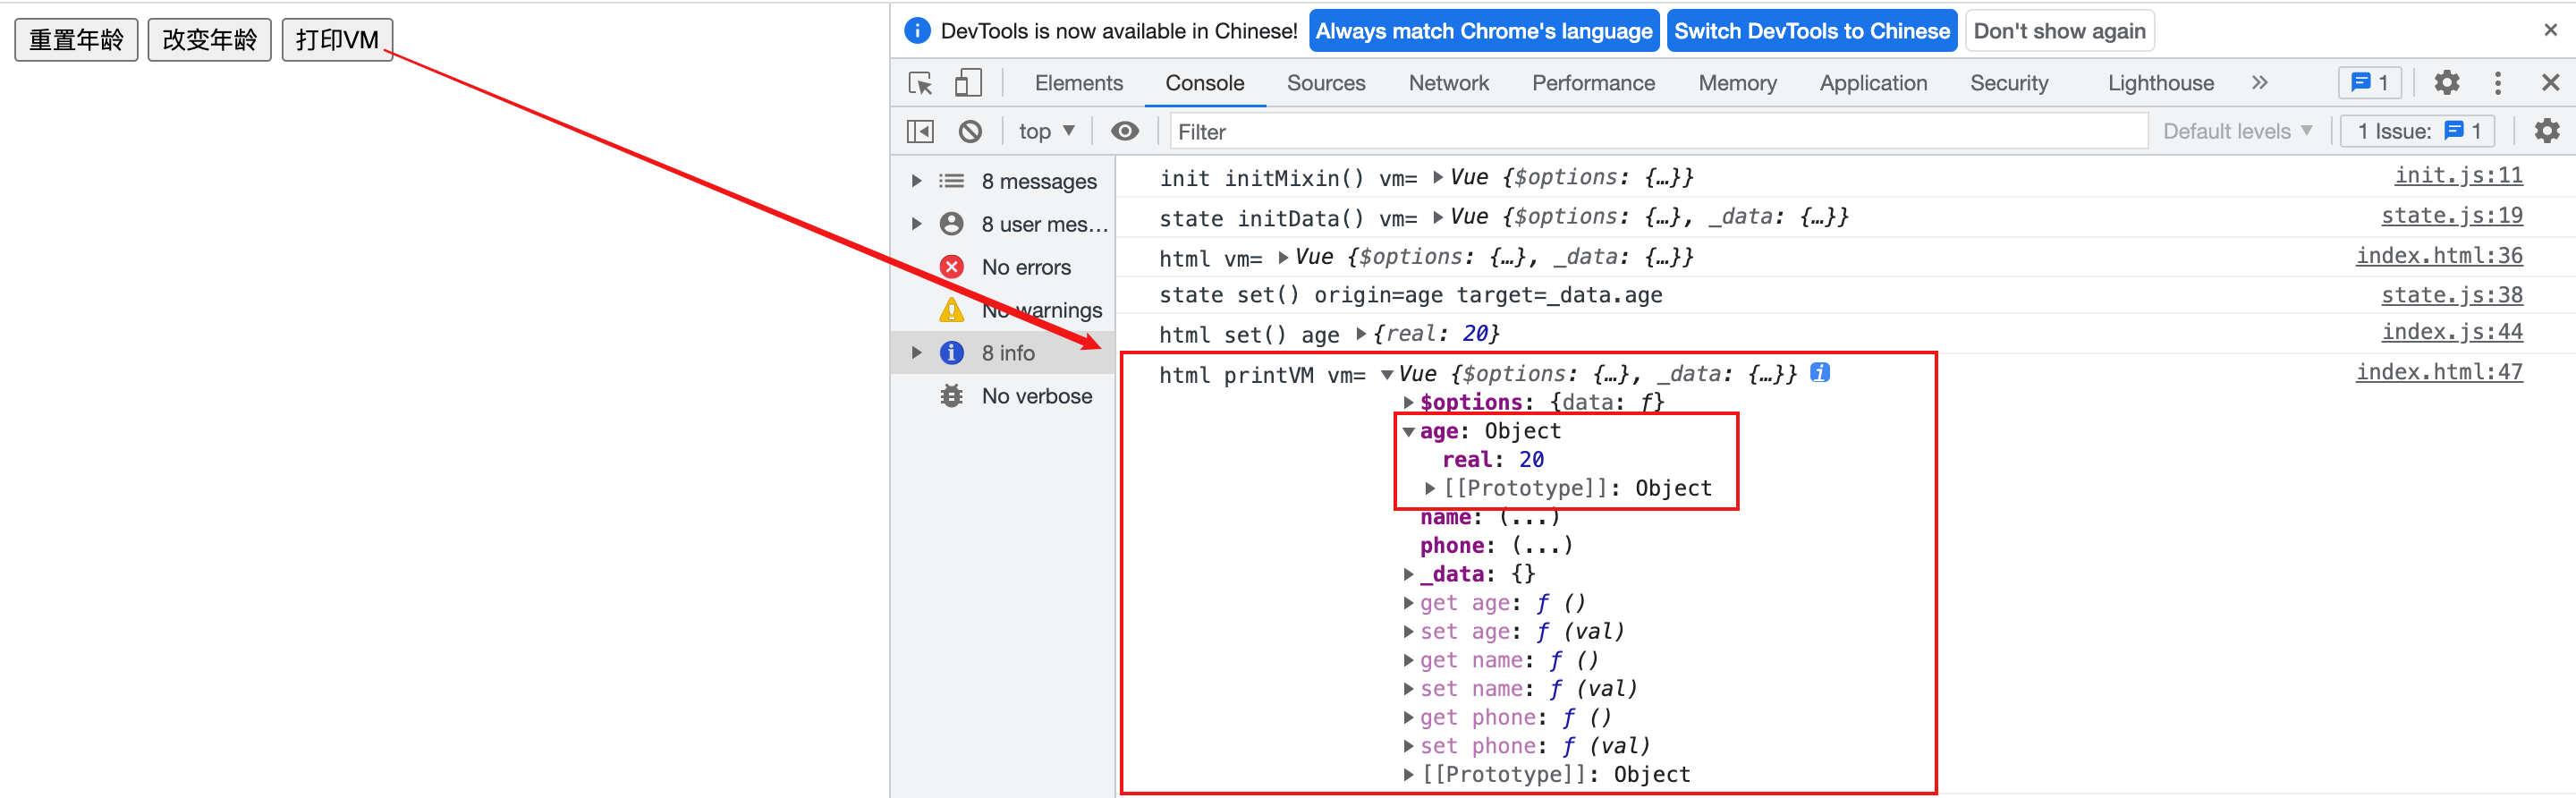Toggle the device toolbar icon
This screenshot has width=2576, height=798.
click(968, 83)
